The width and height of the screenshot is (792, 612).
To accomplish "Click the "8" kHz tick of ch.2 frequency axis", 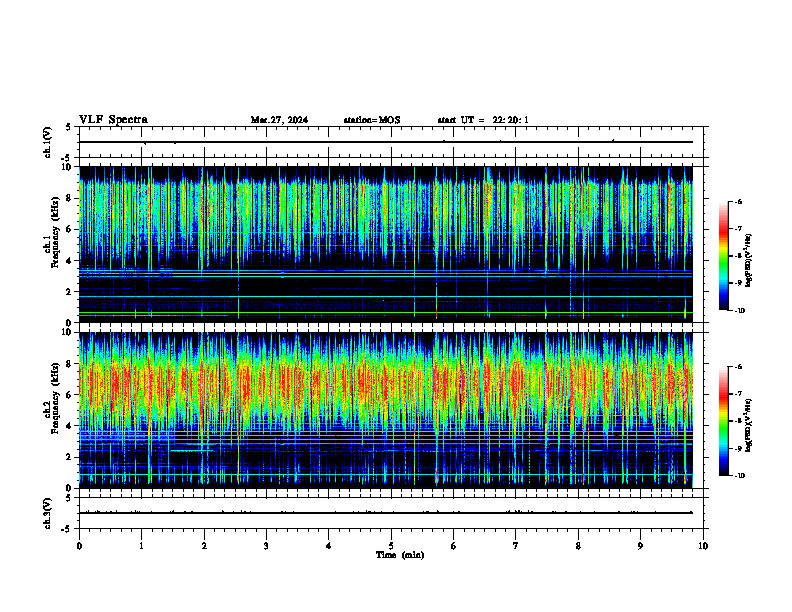I will click(70, 364).
